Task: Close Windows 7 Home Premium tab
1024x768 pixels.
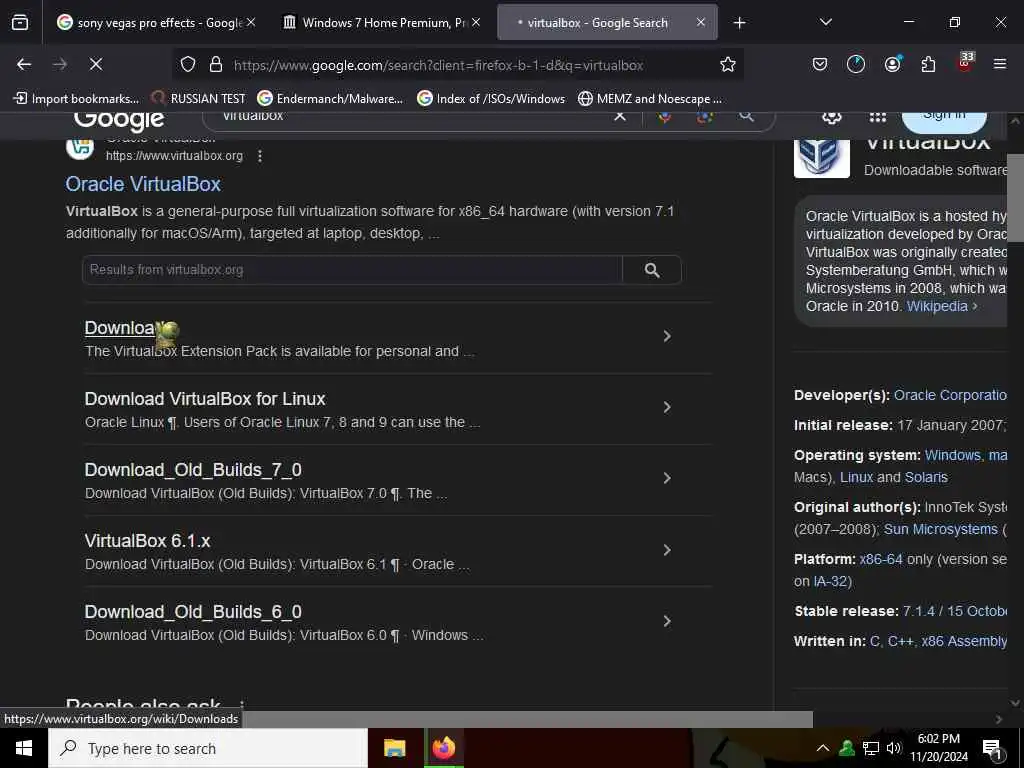Action: [x=476, y=22]
